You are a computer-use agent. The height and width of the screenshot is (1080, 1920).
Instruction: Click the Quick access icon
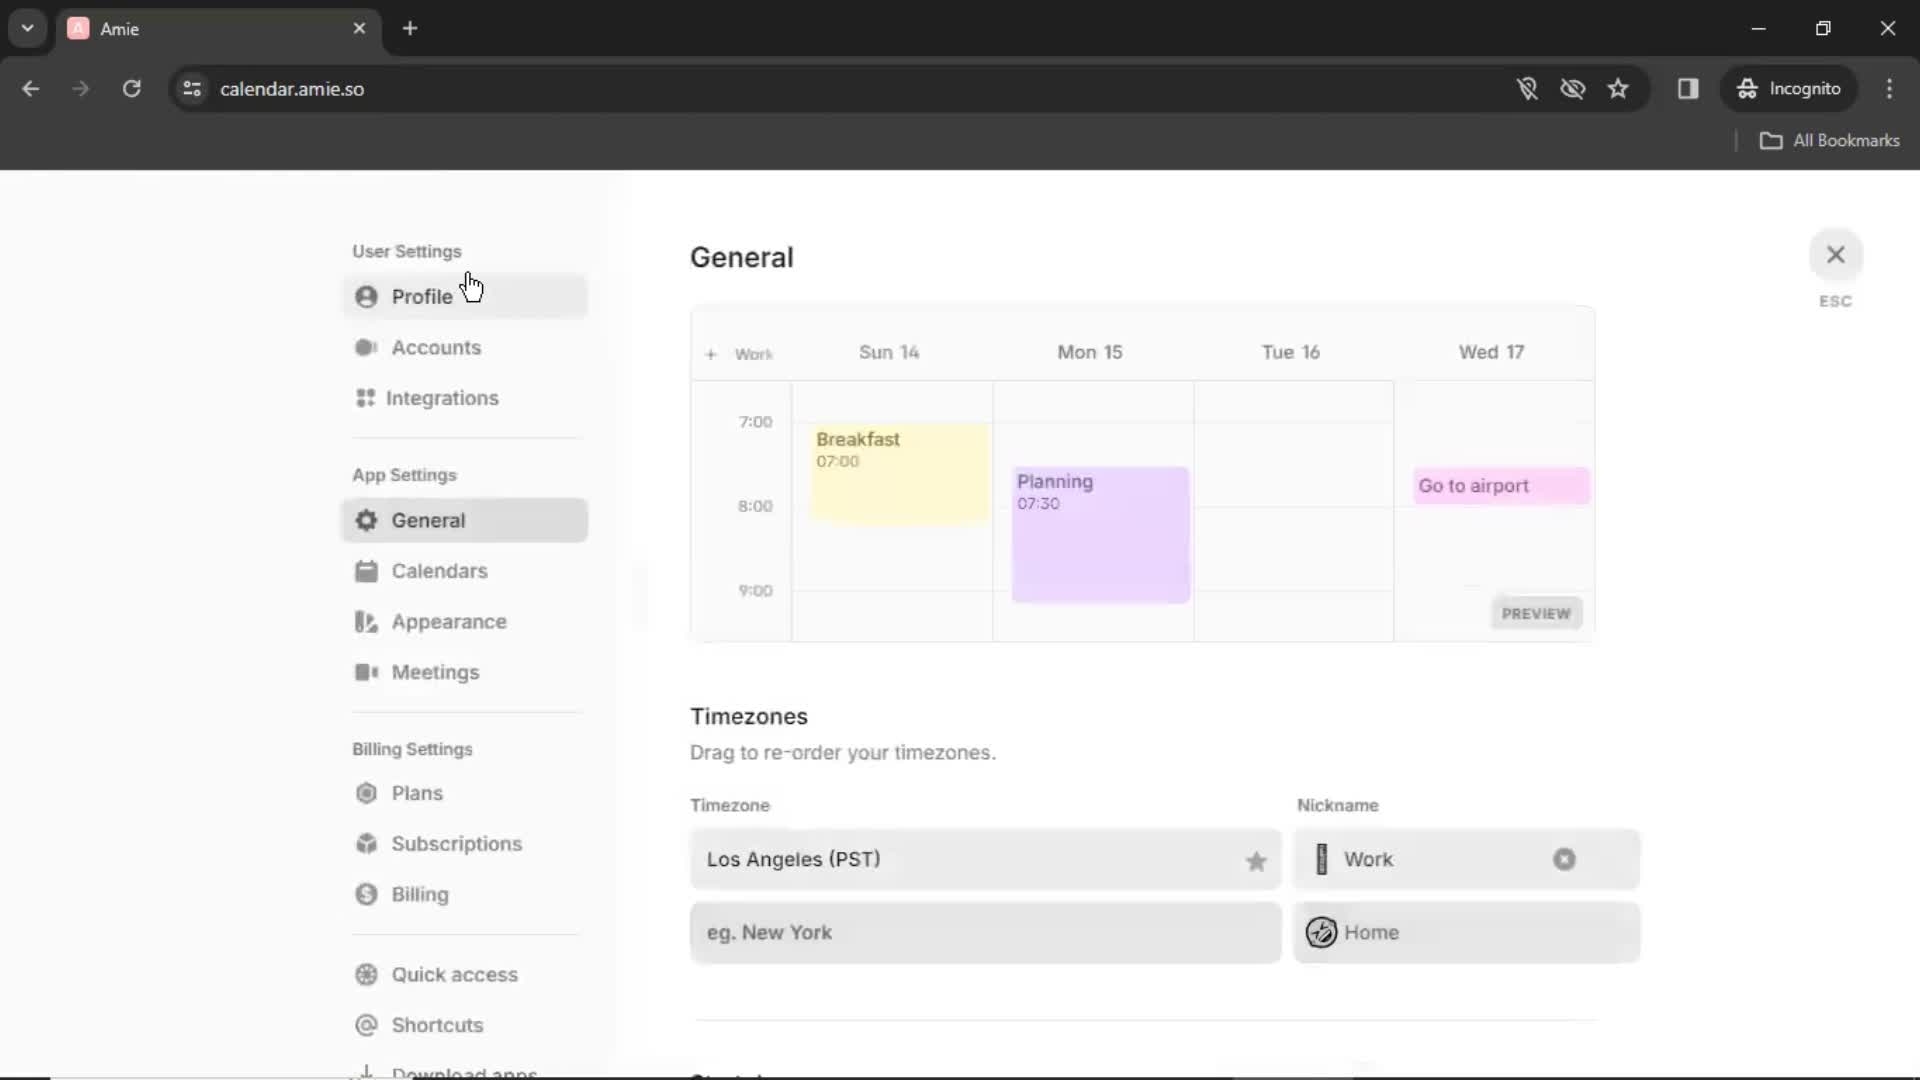(365, 973)
